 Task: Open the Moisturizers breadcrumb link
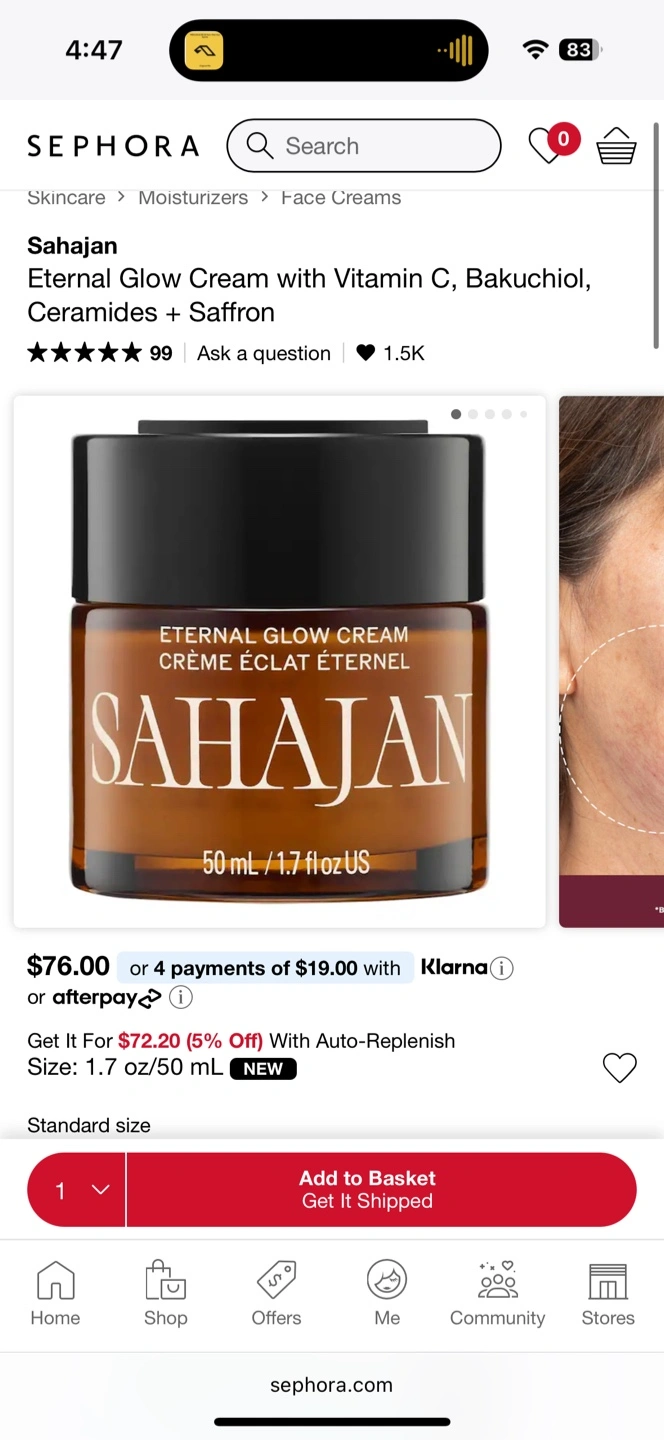click(x=193, y=197)
